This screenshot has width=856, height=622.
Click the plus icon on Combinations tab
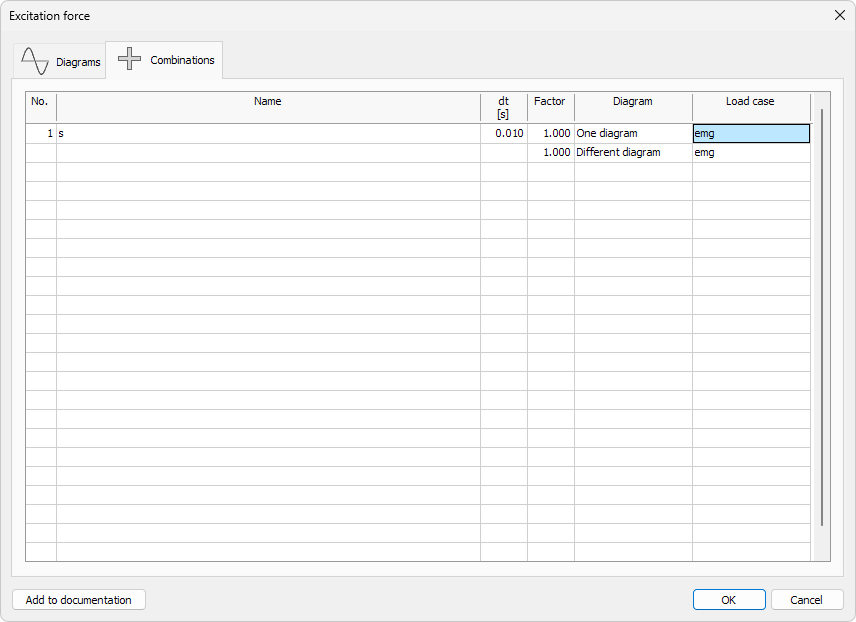tap(129, 59)
